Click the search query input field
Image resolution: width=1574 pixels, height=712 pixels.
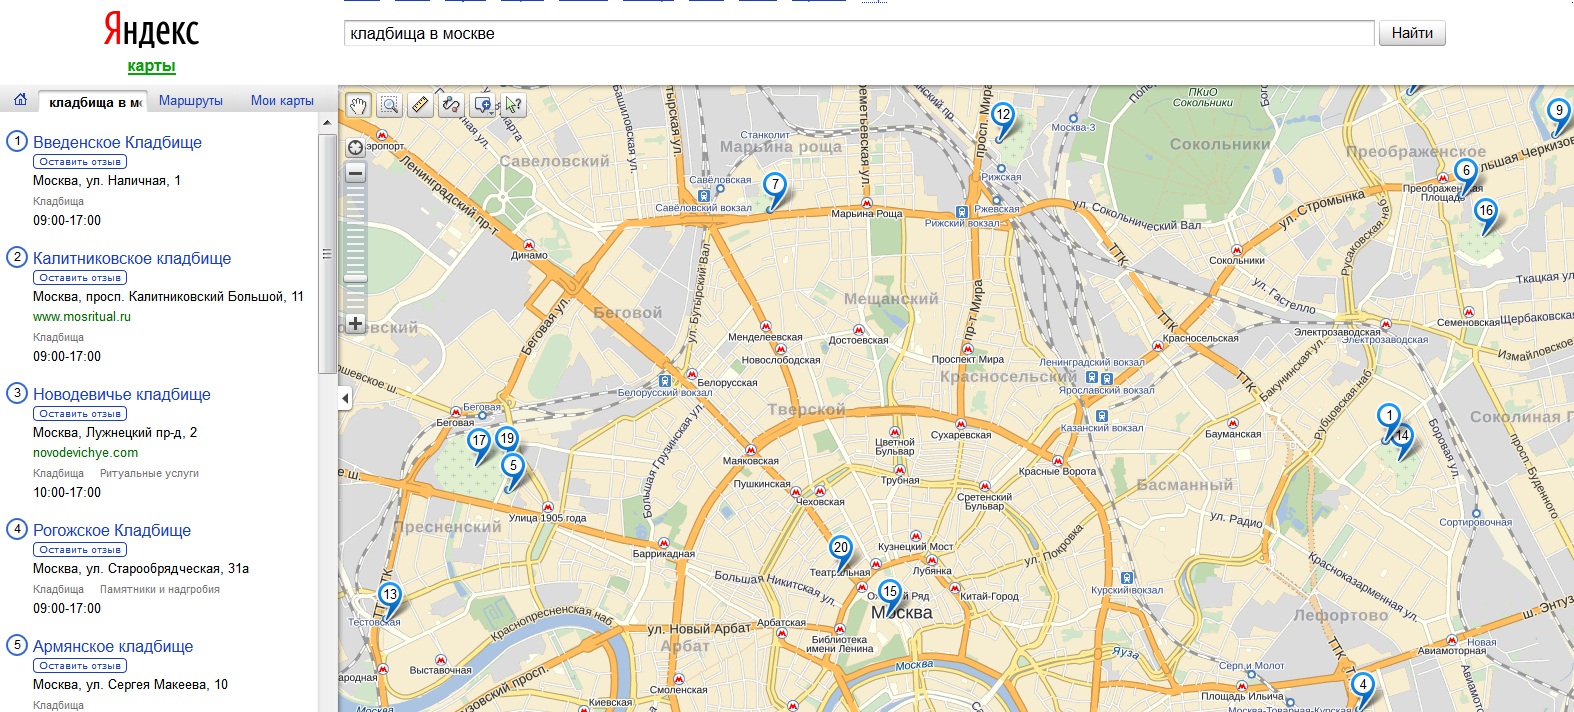858,34
